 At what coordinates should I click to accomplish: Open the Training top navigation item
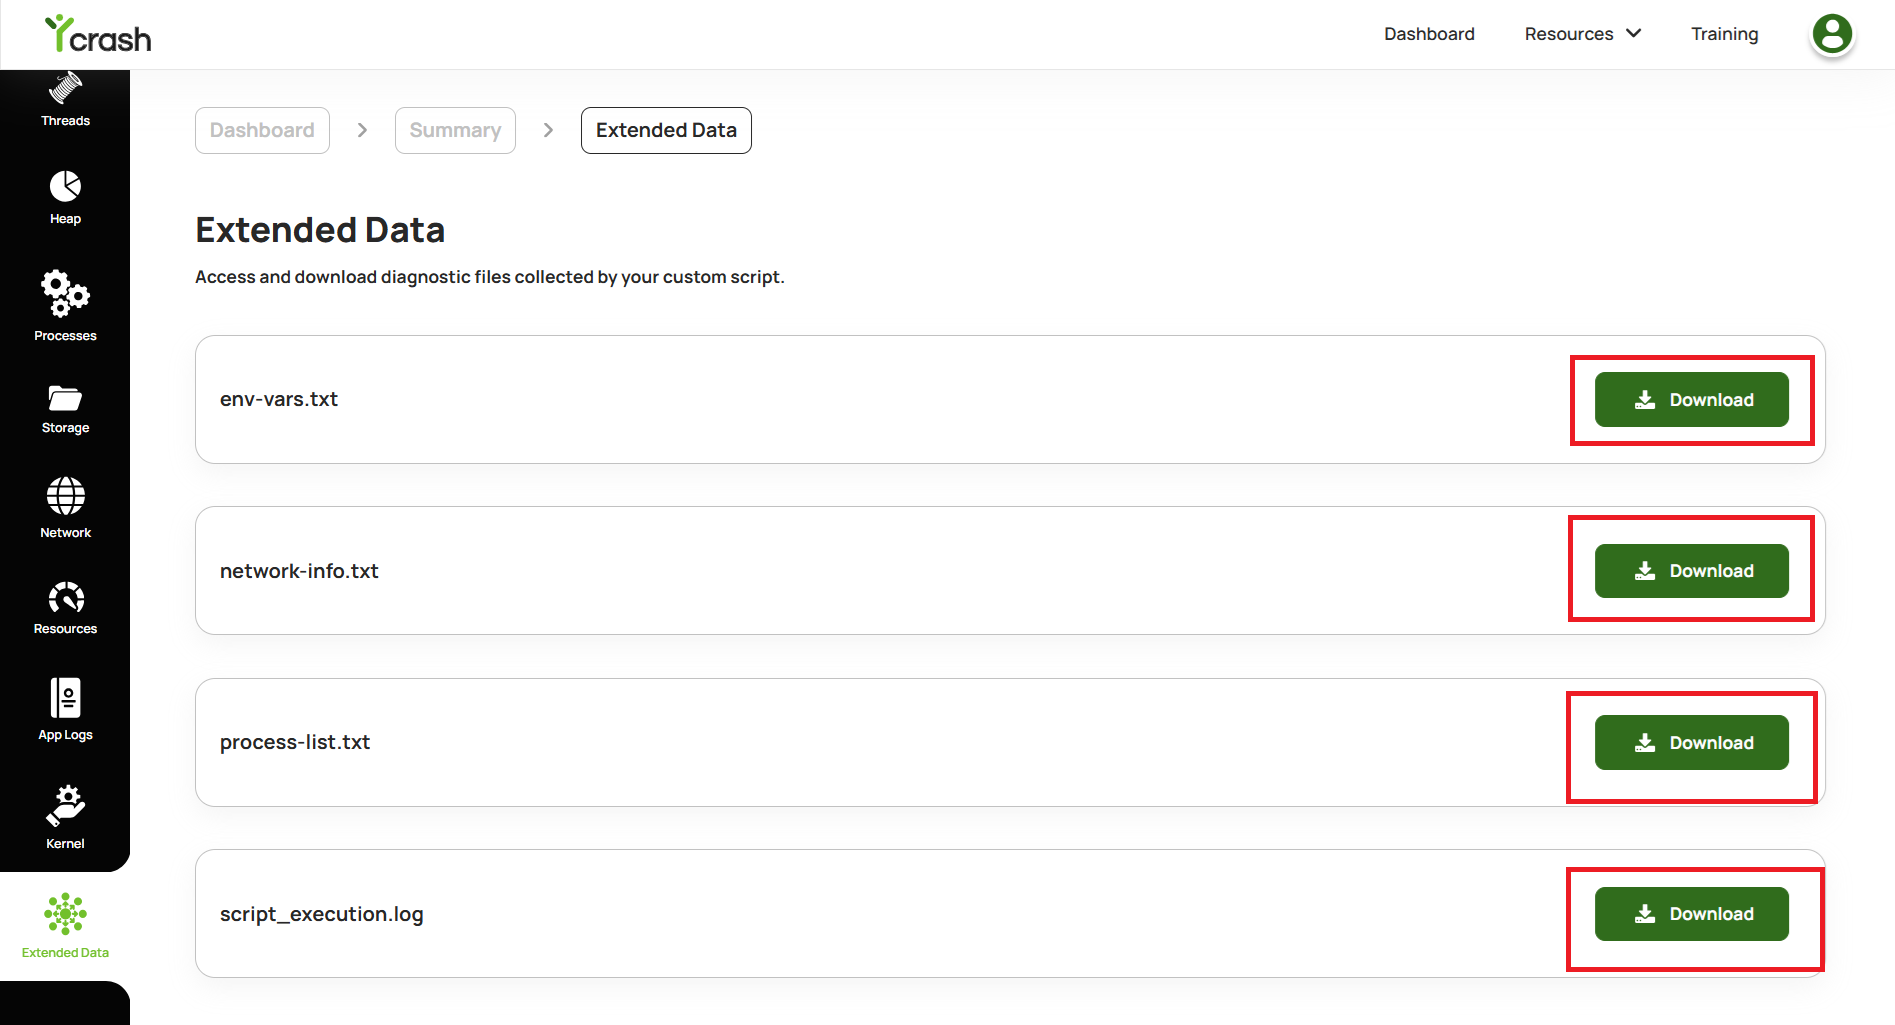1724,34
